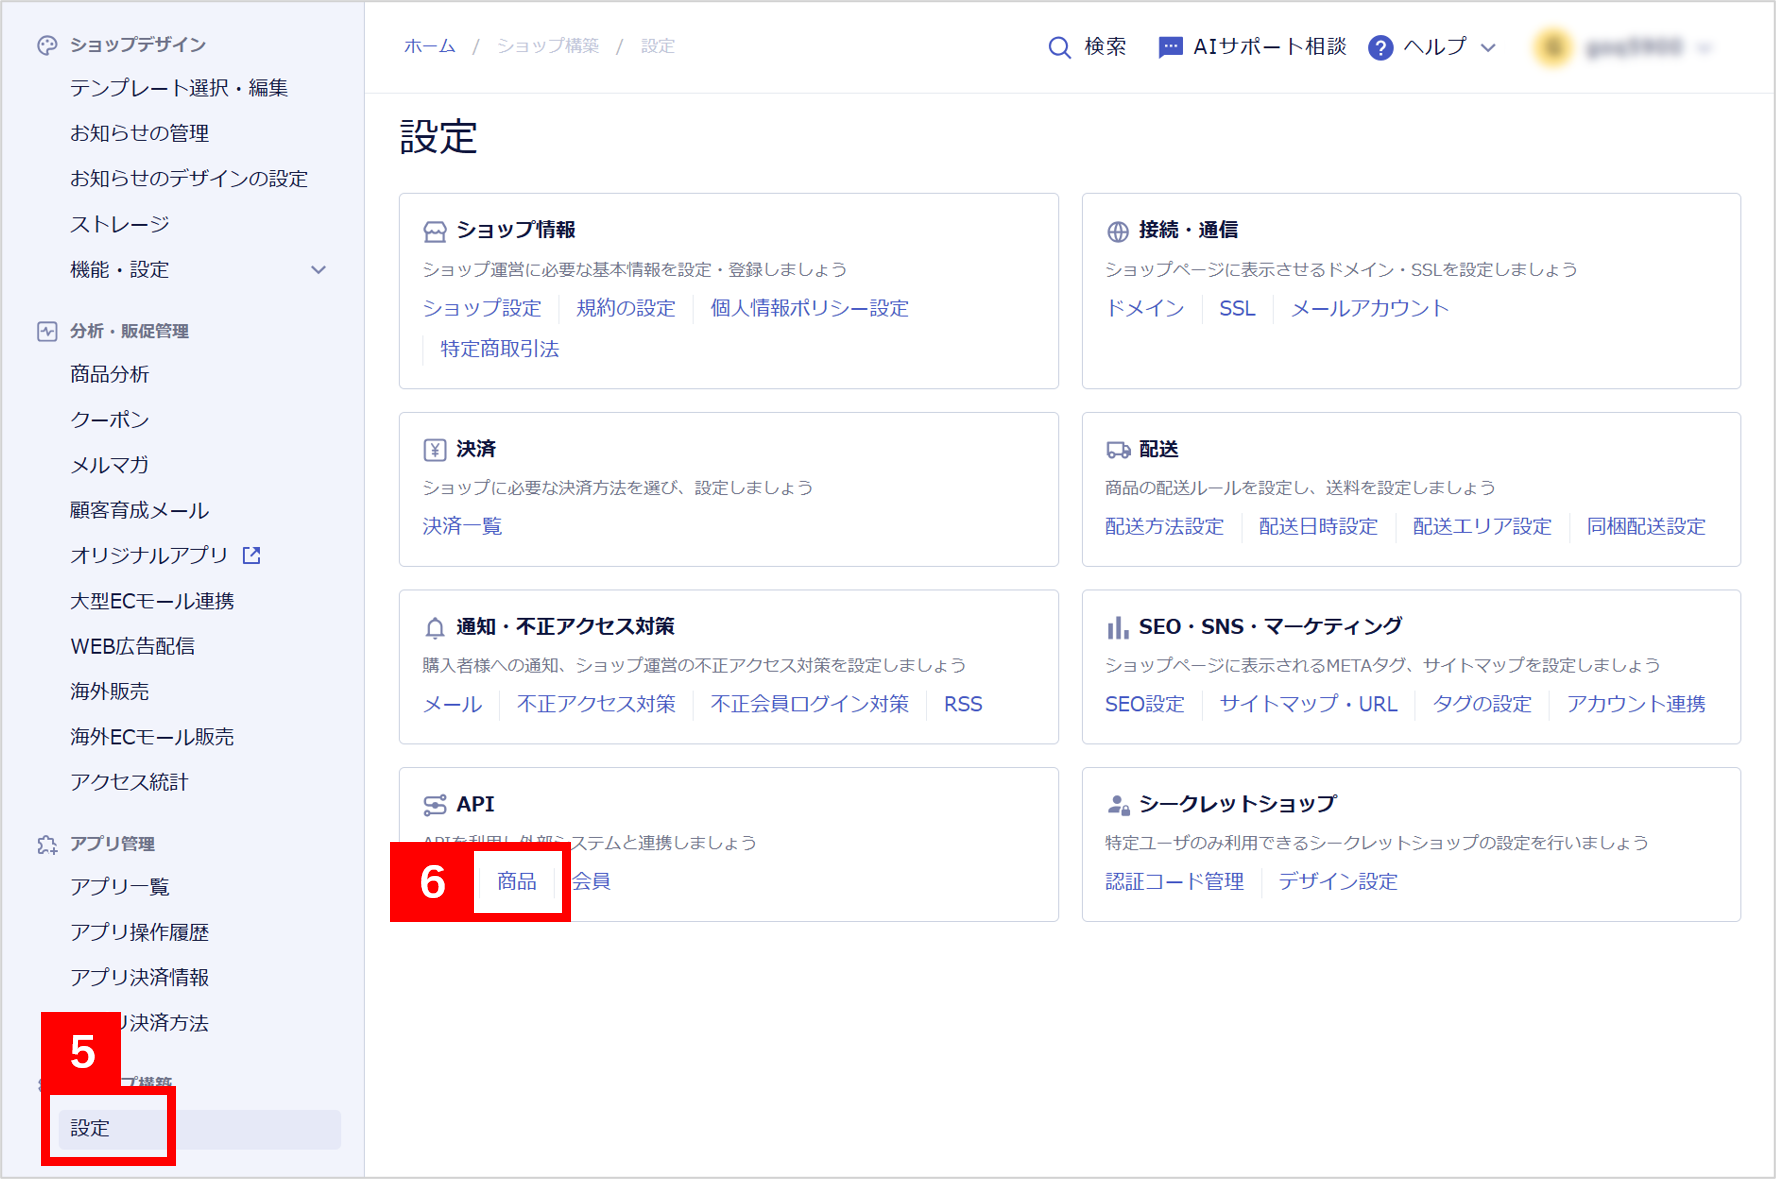The image size is (1776, 1179).
Task: Expand the 機能・設定 chevron
Action: click(x=318, y=270)
